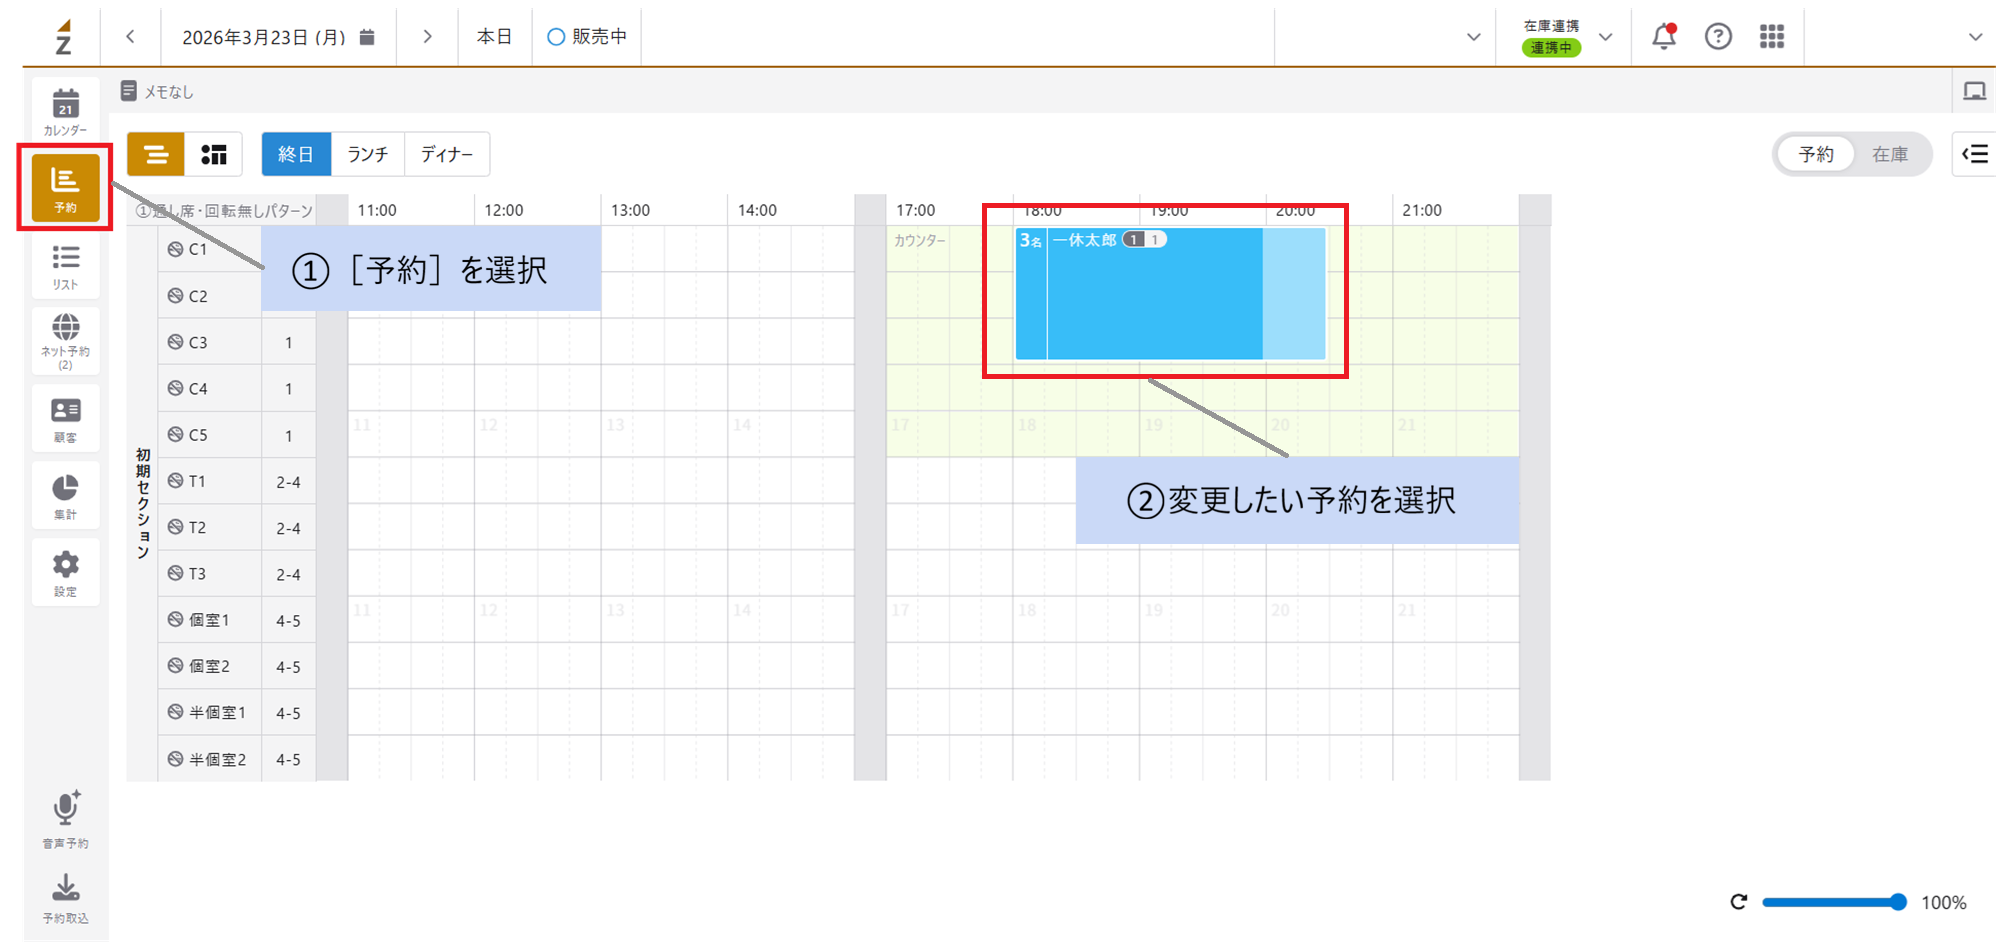Switch toggle to 予約 mode

click(1816, 154)
